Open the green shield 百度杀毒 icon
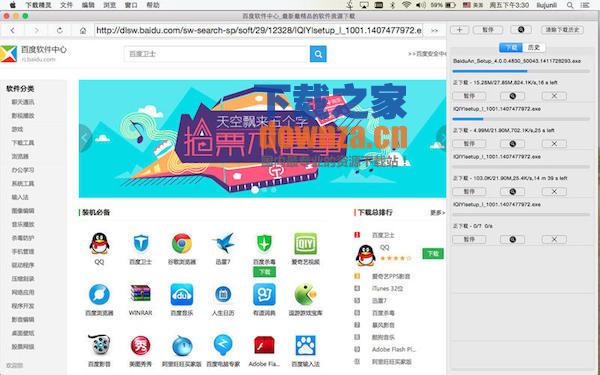The image size is (600, 375). click(x=264, y=243)
